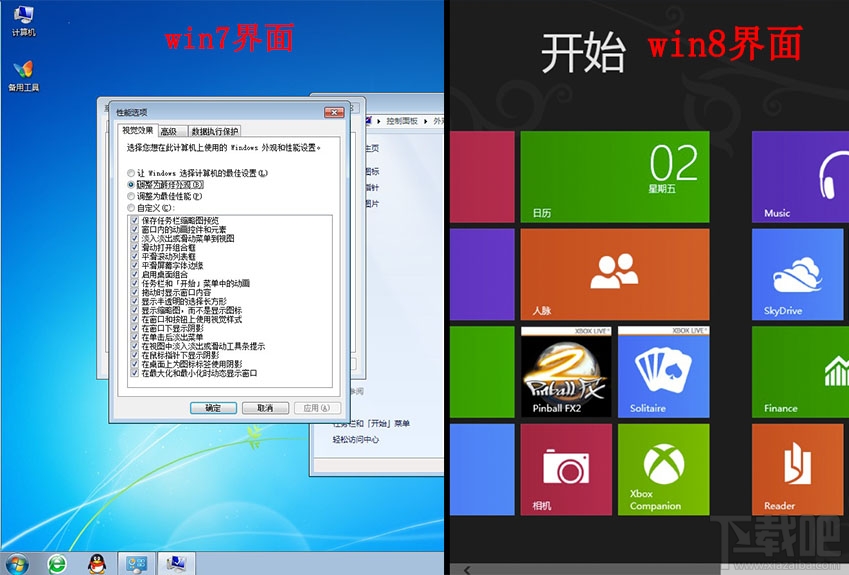
Task: Open 任务栏和「开始」菜单 link in Control Panel
Action: coord(372,423)
